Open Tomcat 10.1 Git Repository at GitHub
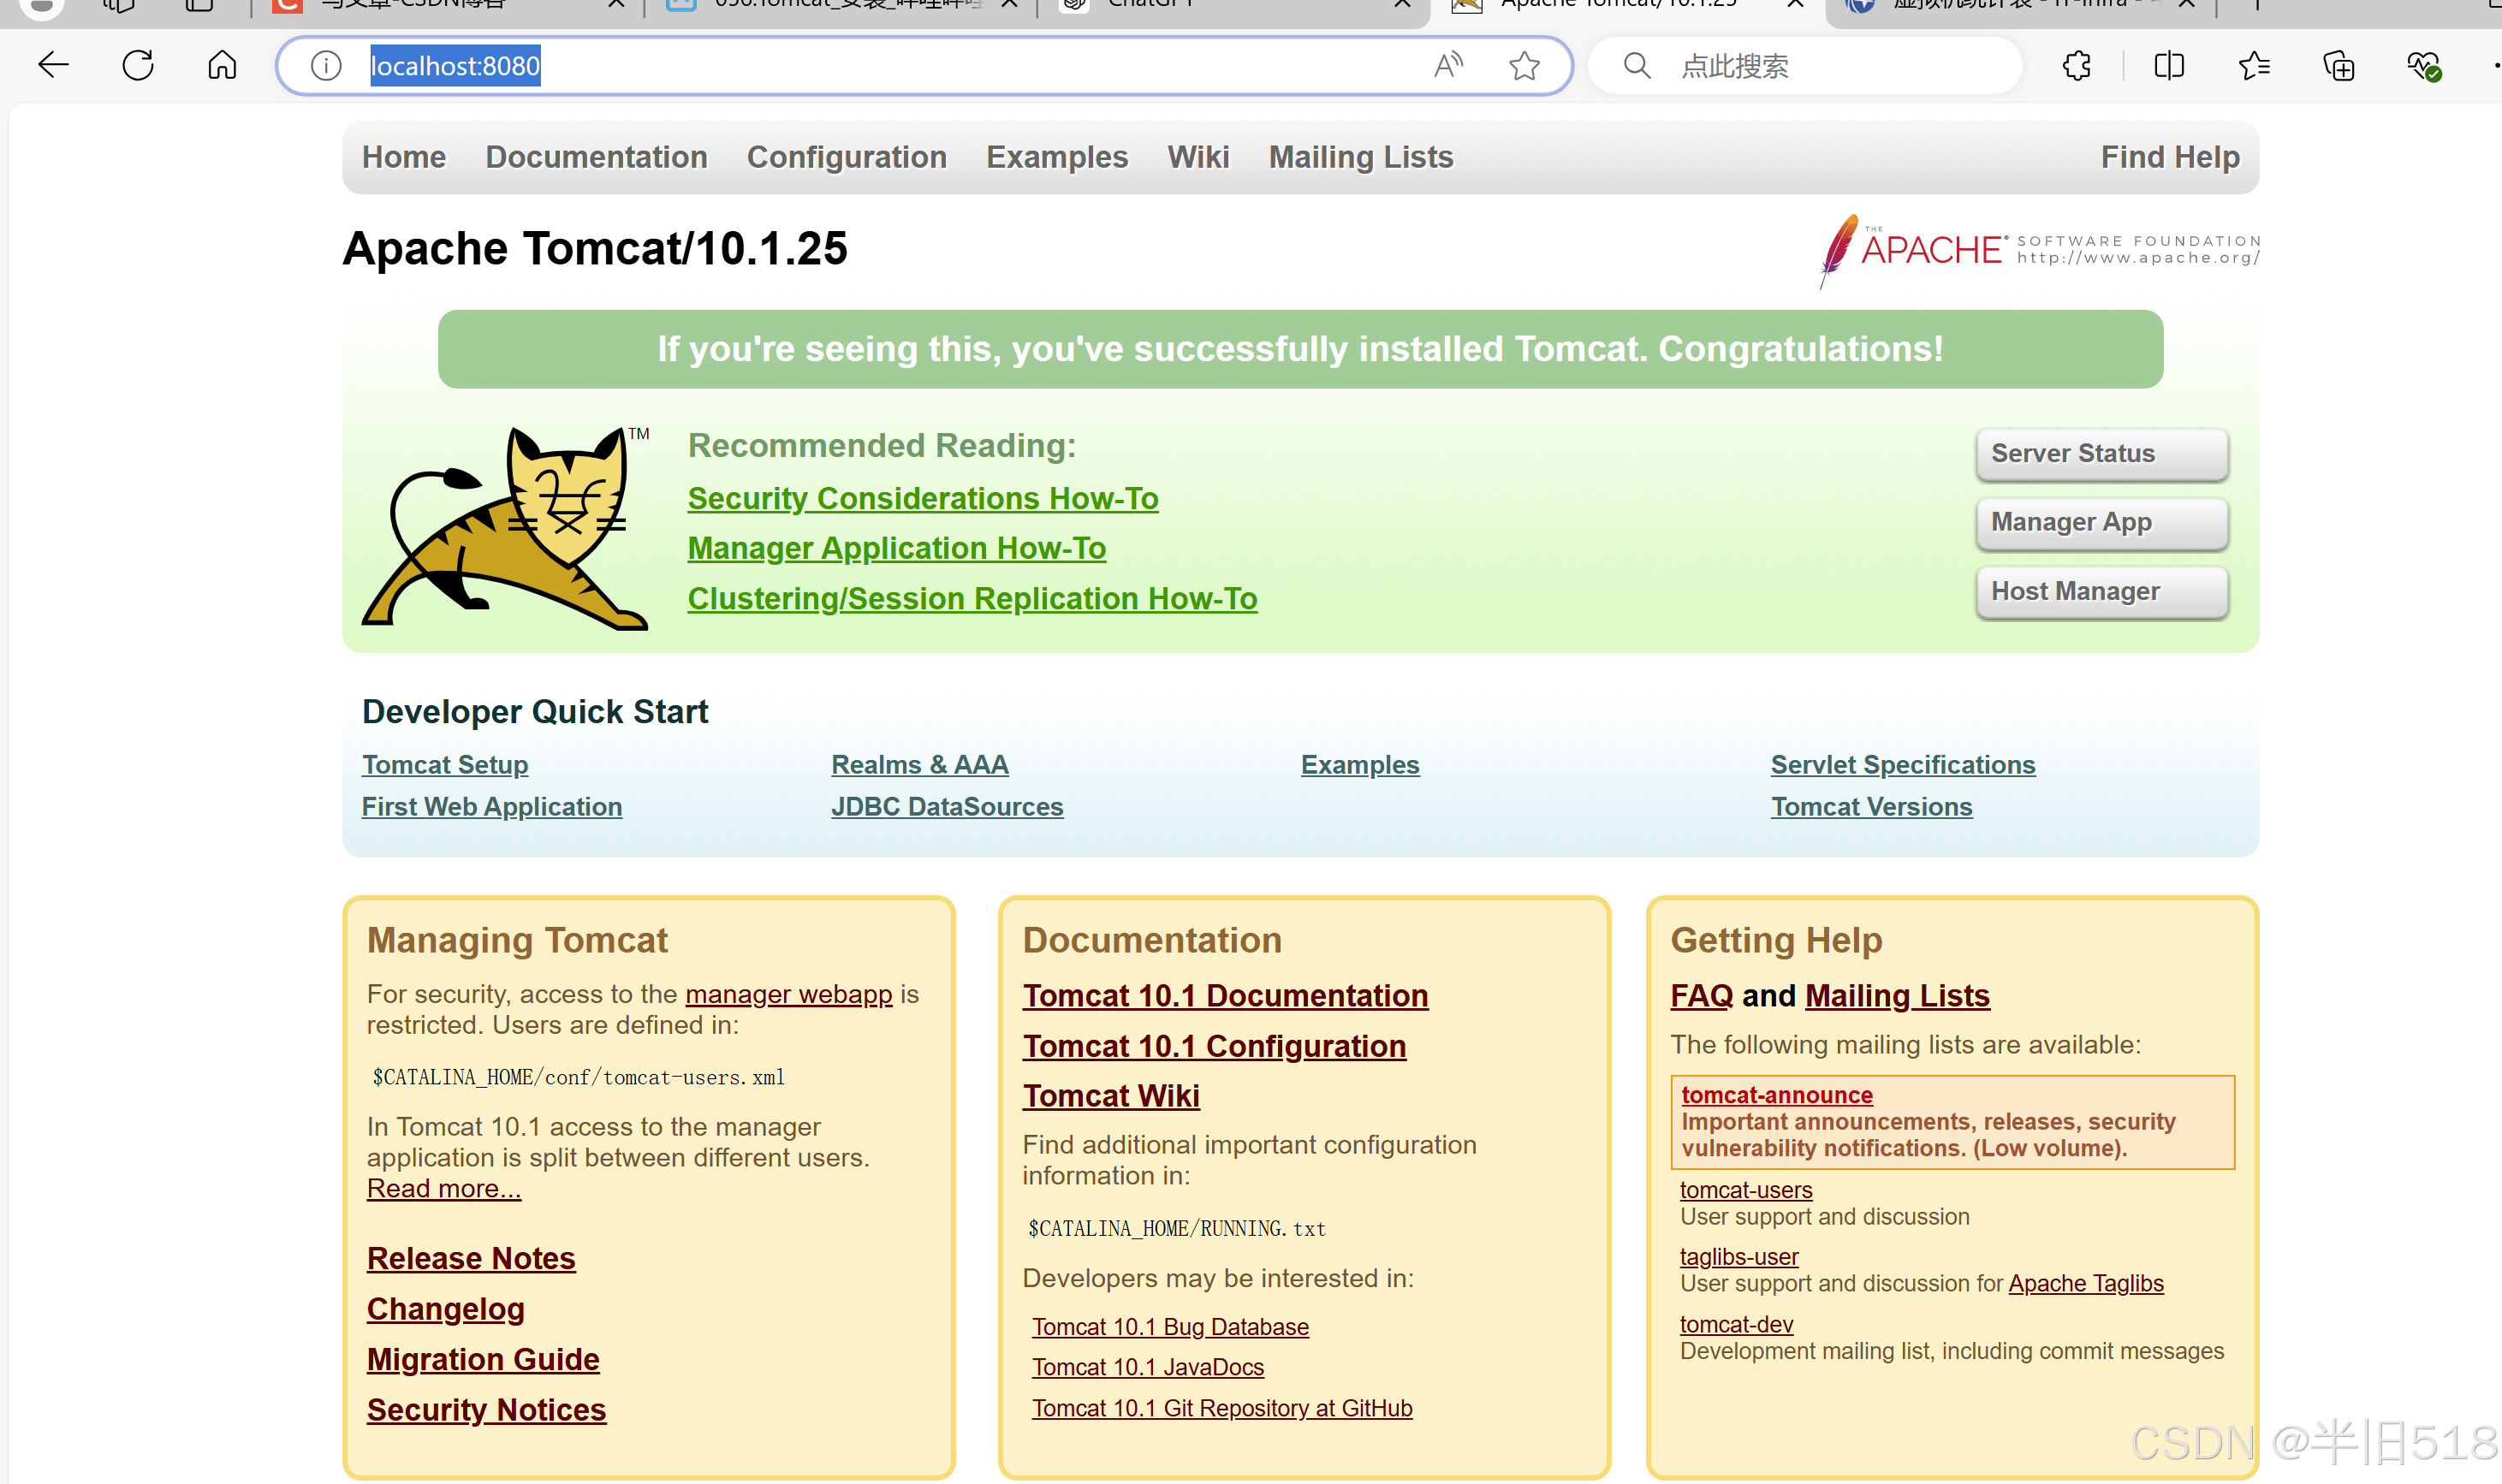2502x1484 pixels. [x=1222, y=1408]
